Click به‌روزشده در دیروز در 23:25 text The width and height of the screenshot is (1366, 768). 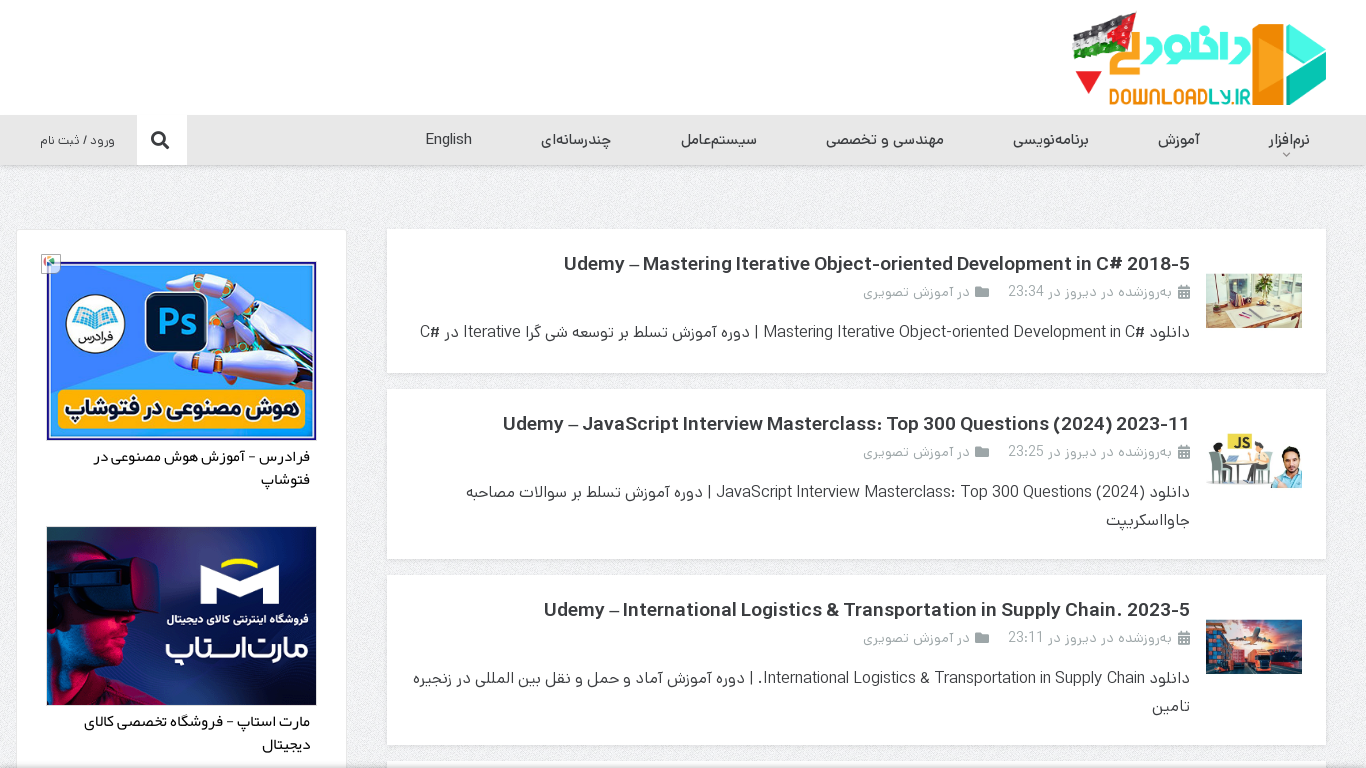1090,452
